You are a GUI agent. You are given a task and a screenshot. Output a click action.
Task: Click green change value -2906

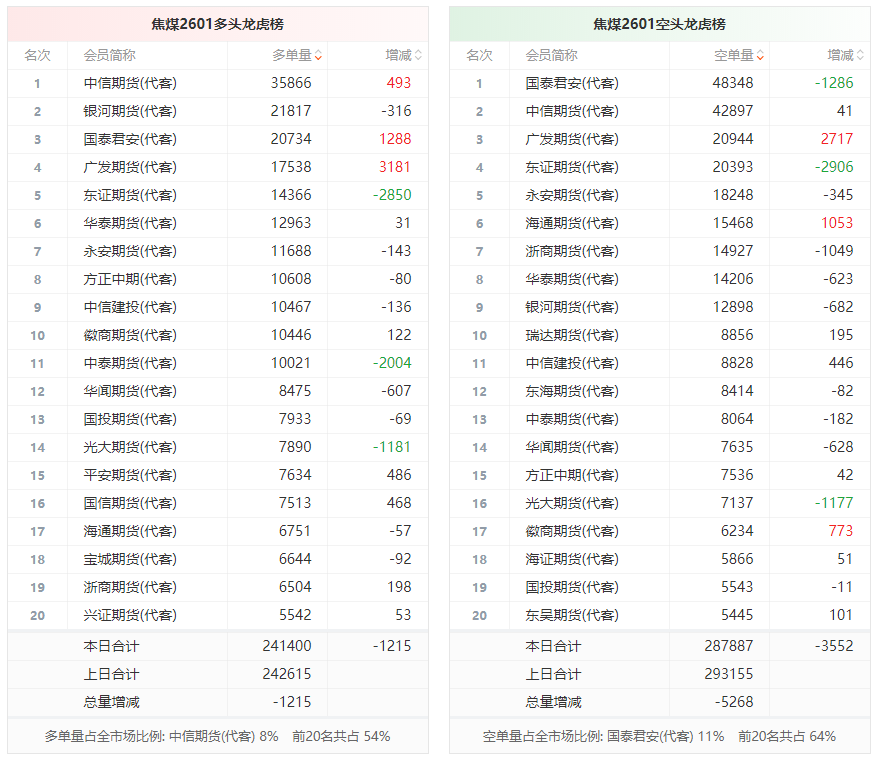click(834, 167)
